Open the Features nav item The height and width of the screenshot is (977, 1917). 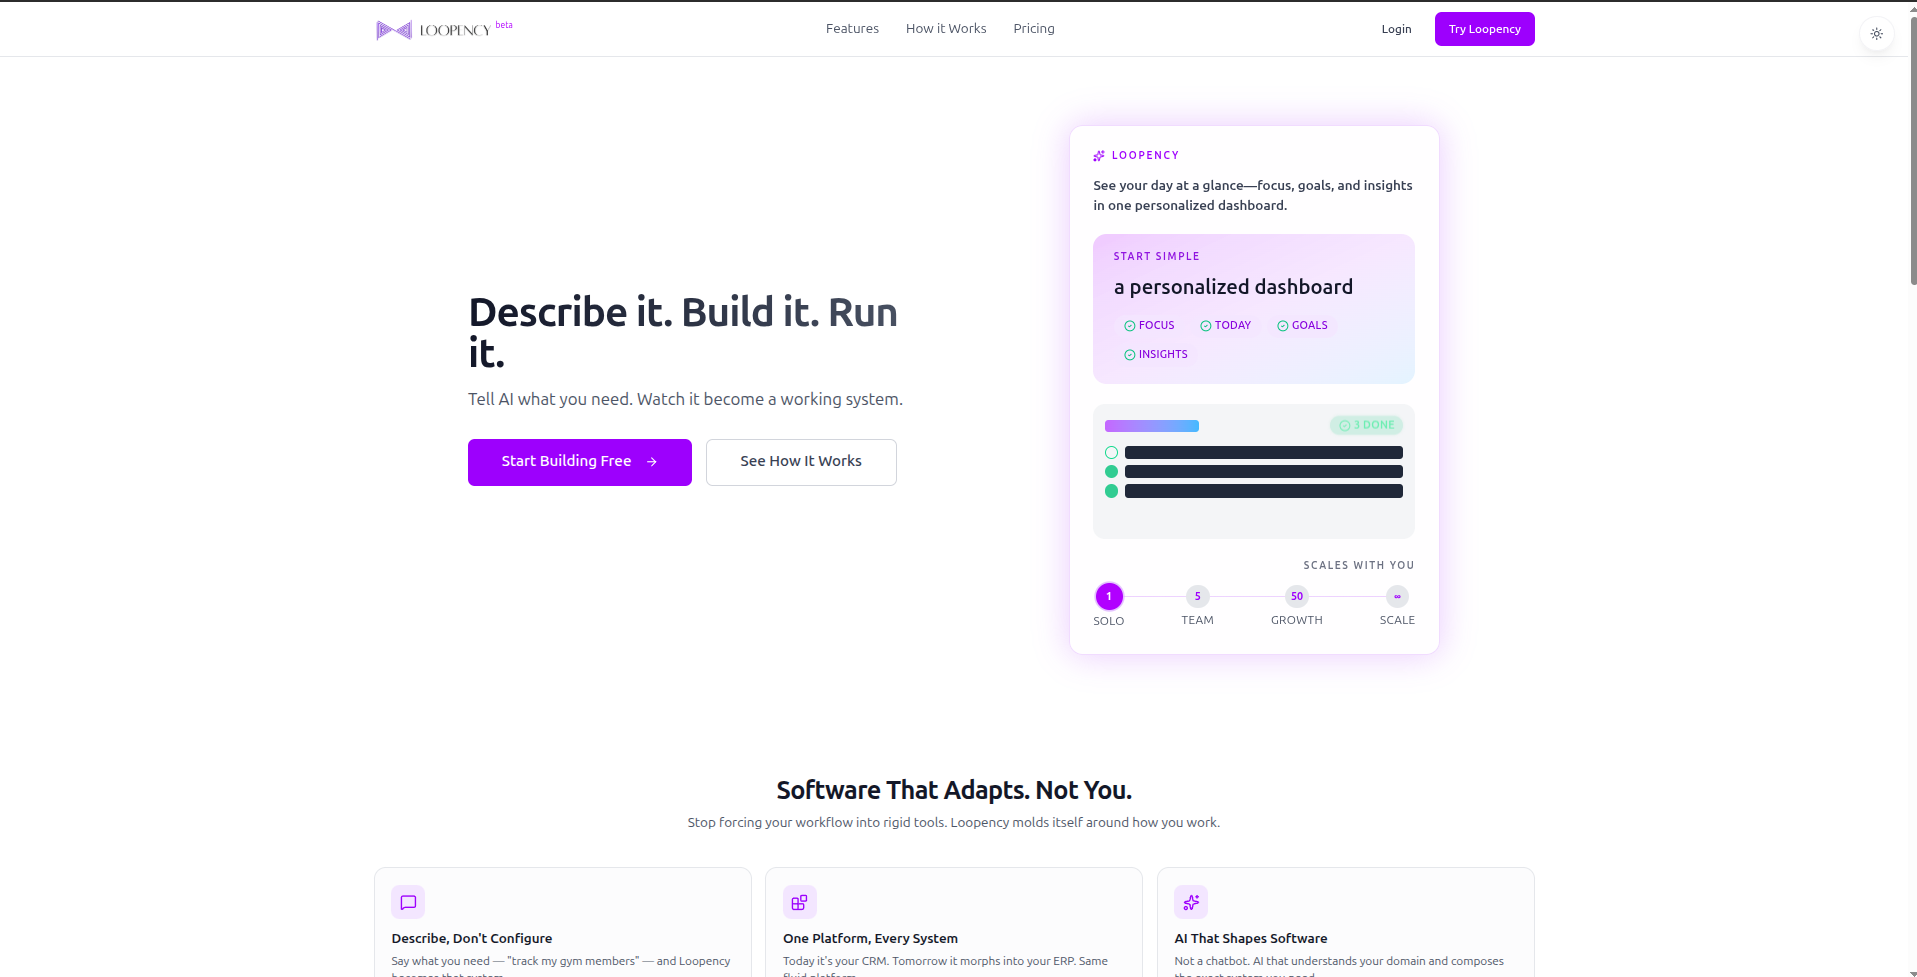852,29
